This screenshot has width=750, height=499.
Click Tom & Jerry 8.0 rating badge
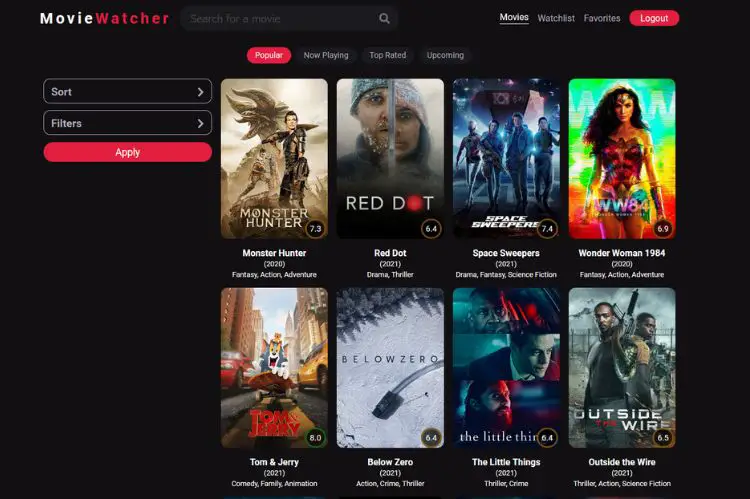click(315, 437)
